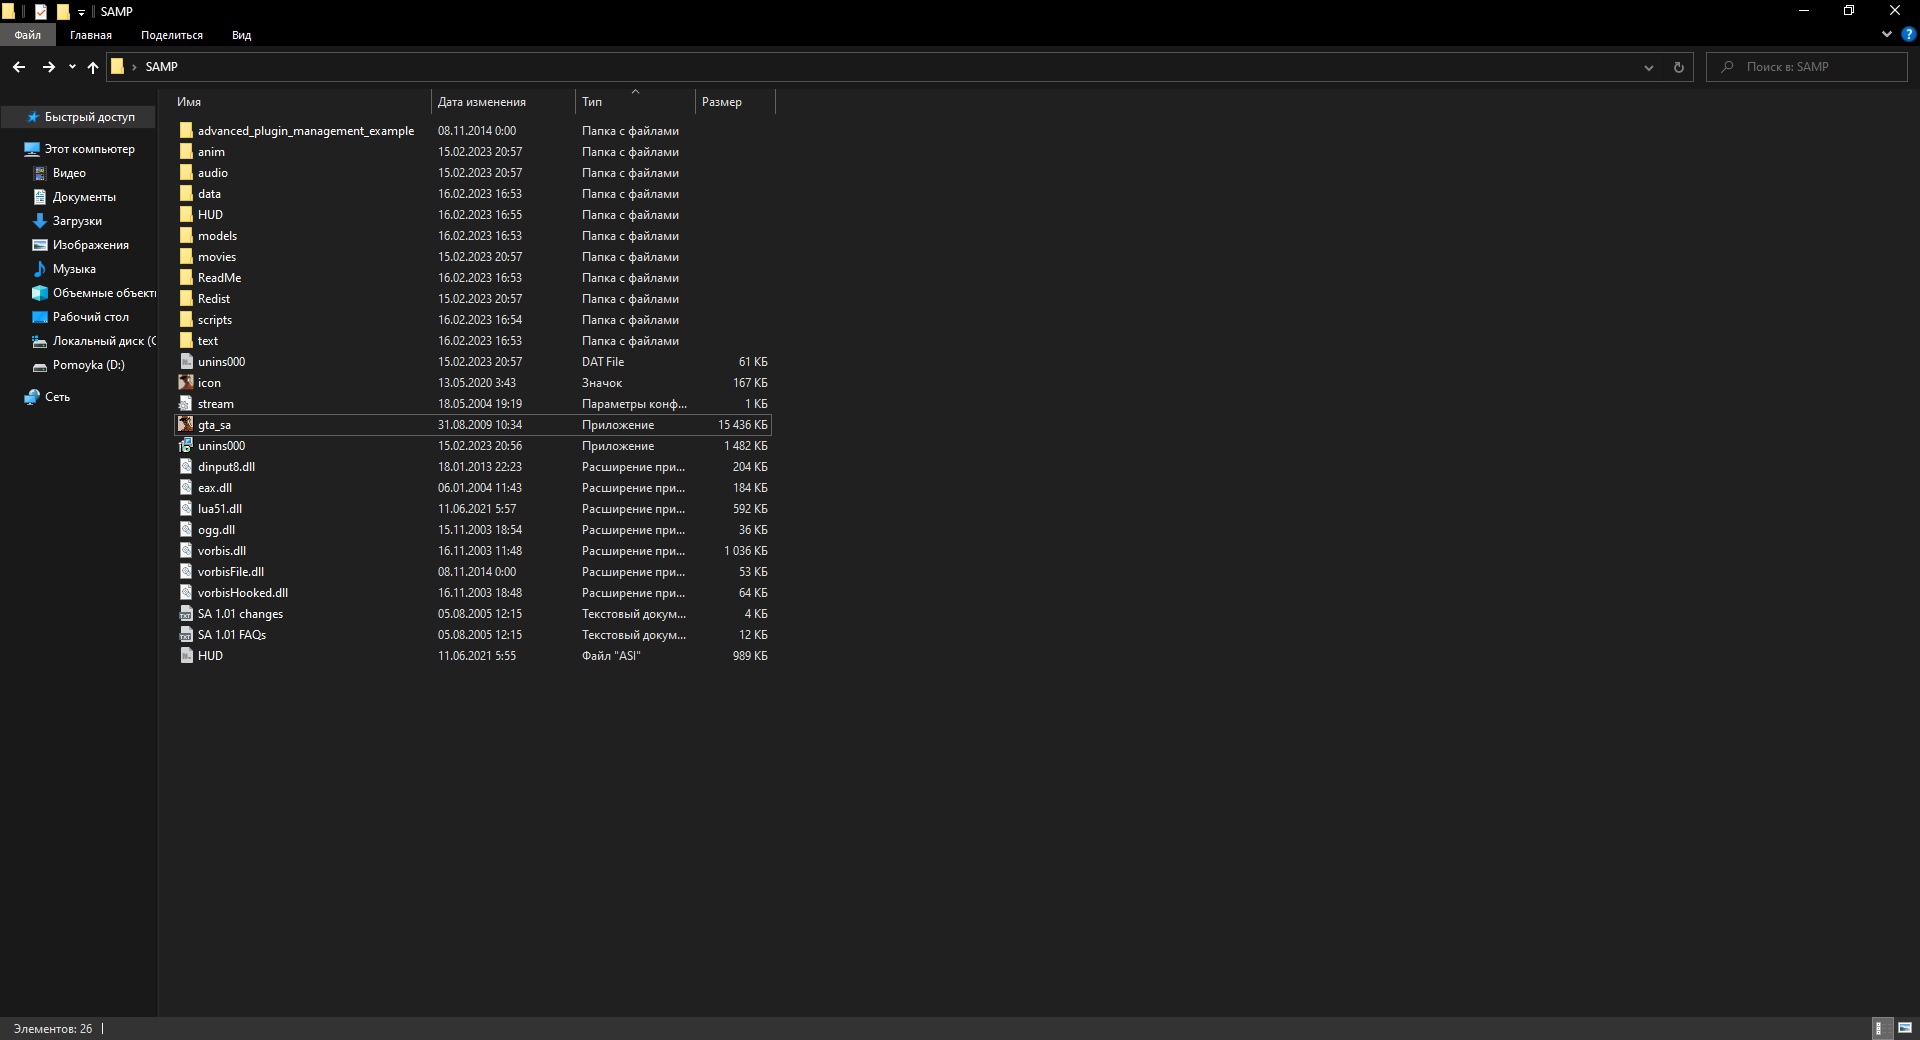Viewport: 1920px width, 1040px height.
Task: Select Pomoyka (D:) drive in sidebar
Action: click(88, 365)
